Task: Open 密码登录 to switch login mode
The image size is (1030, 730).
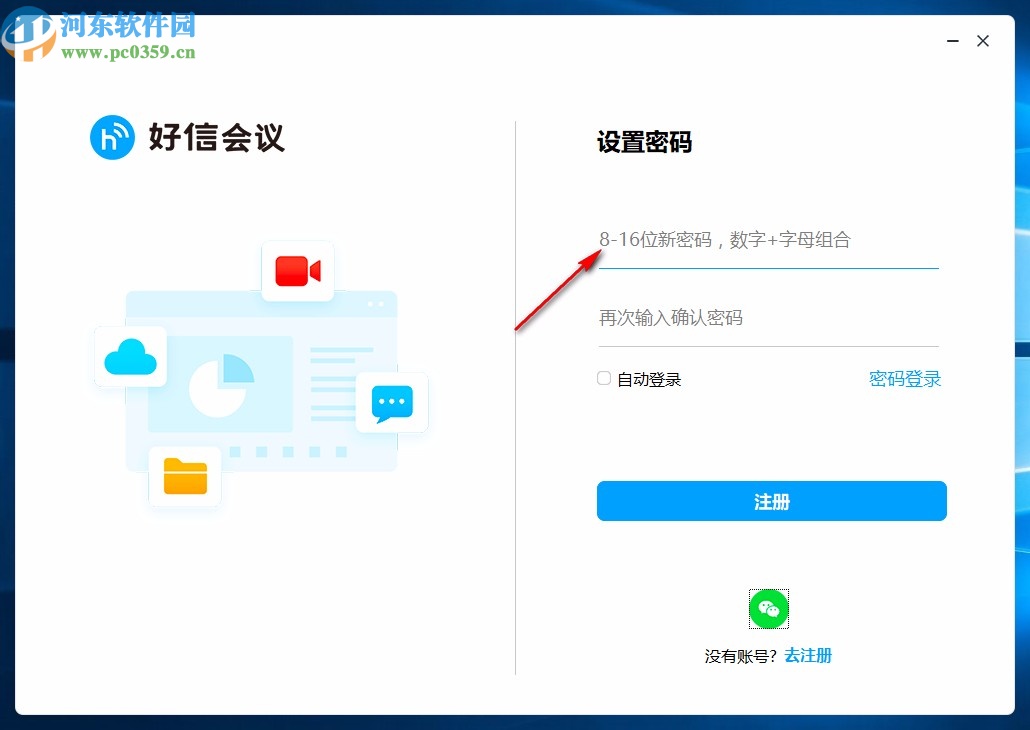Action: (x=904, y=379)
